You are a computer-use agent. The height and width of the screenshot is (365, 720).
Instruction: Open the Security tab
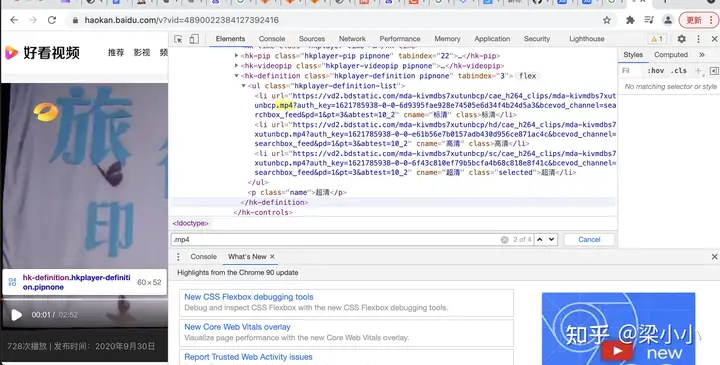[x=537, y=39]
